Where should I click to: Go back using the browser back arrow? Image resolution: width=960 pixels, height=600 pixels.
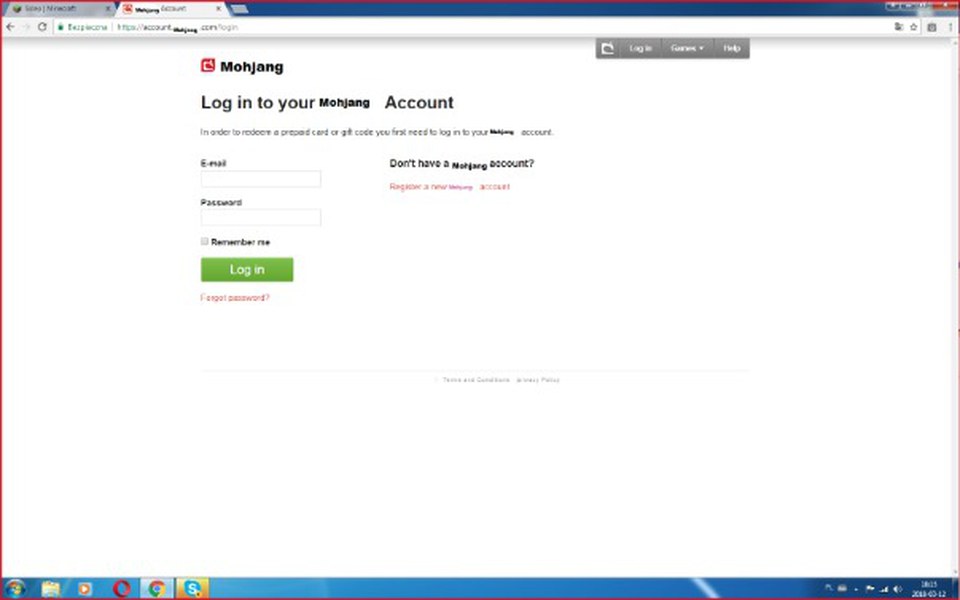point(10,27)
